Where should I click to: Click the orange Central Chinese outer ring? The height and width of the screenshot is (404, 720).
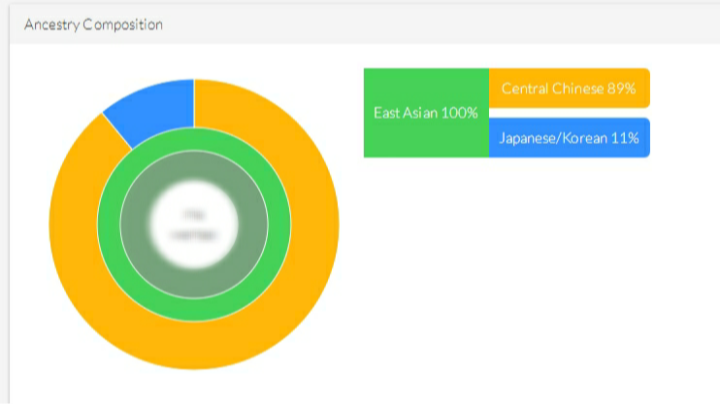click(x=194, y=345)
